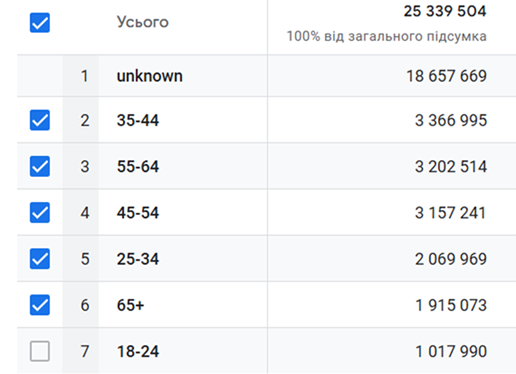Click the 65+ row label
This screenshot has height=374, width=516.
coord(130,305)
